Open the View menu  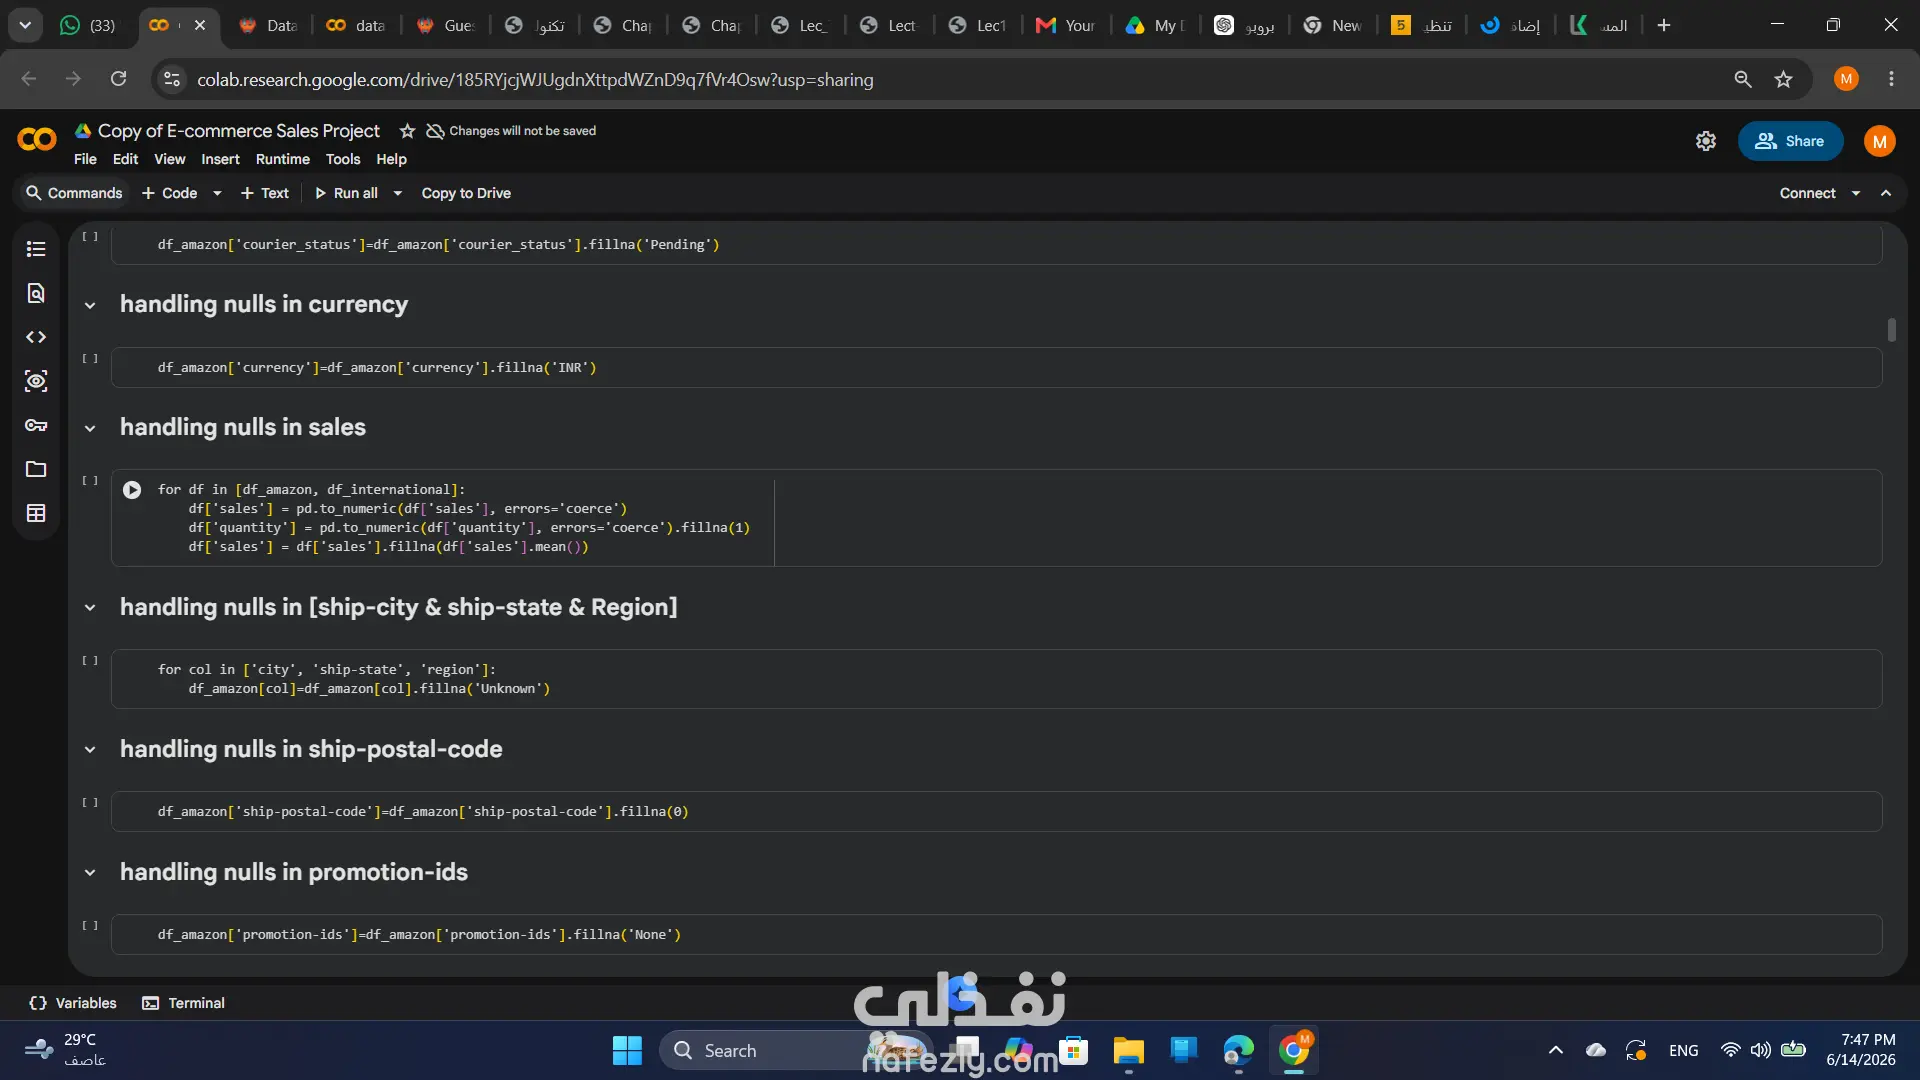[x=169, y=159]
